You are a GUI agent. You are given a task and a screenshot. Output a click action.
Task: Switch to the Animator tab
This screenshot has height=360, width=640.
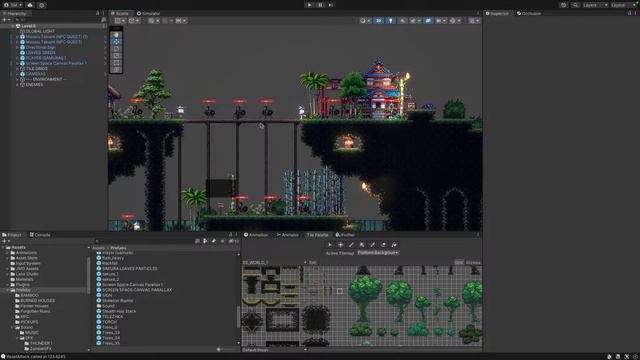tap(288, 235)
